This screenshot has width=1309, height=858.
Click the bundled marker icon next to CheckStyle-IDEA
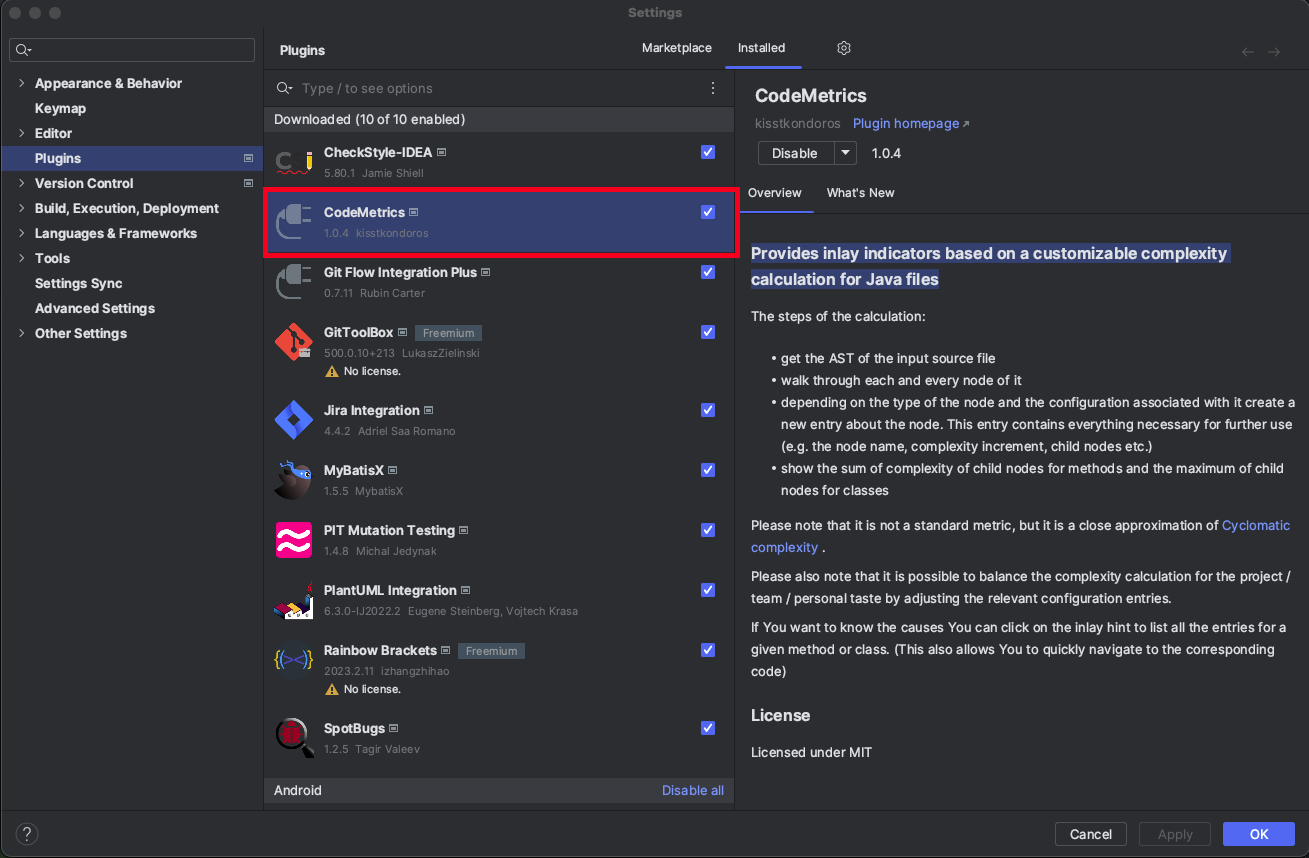(441, 153)
